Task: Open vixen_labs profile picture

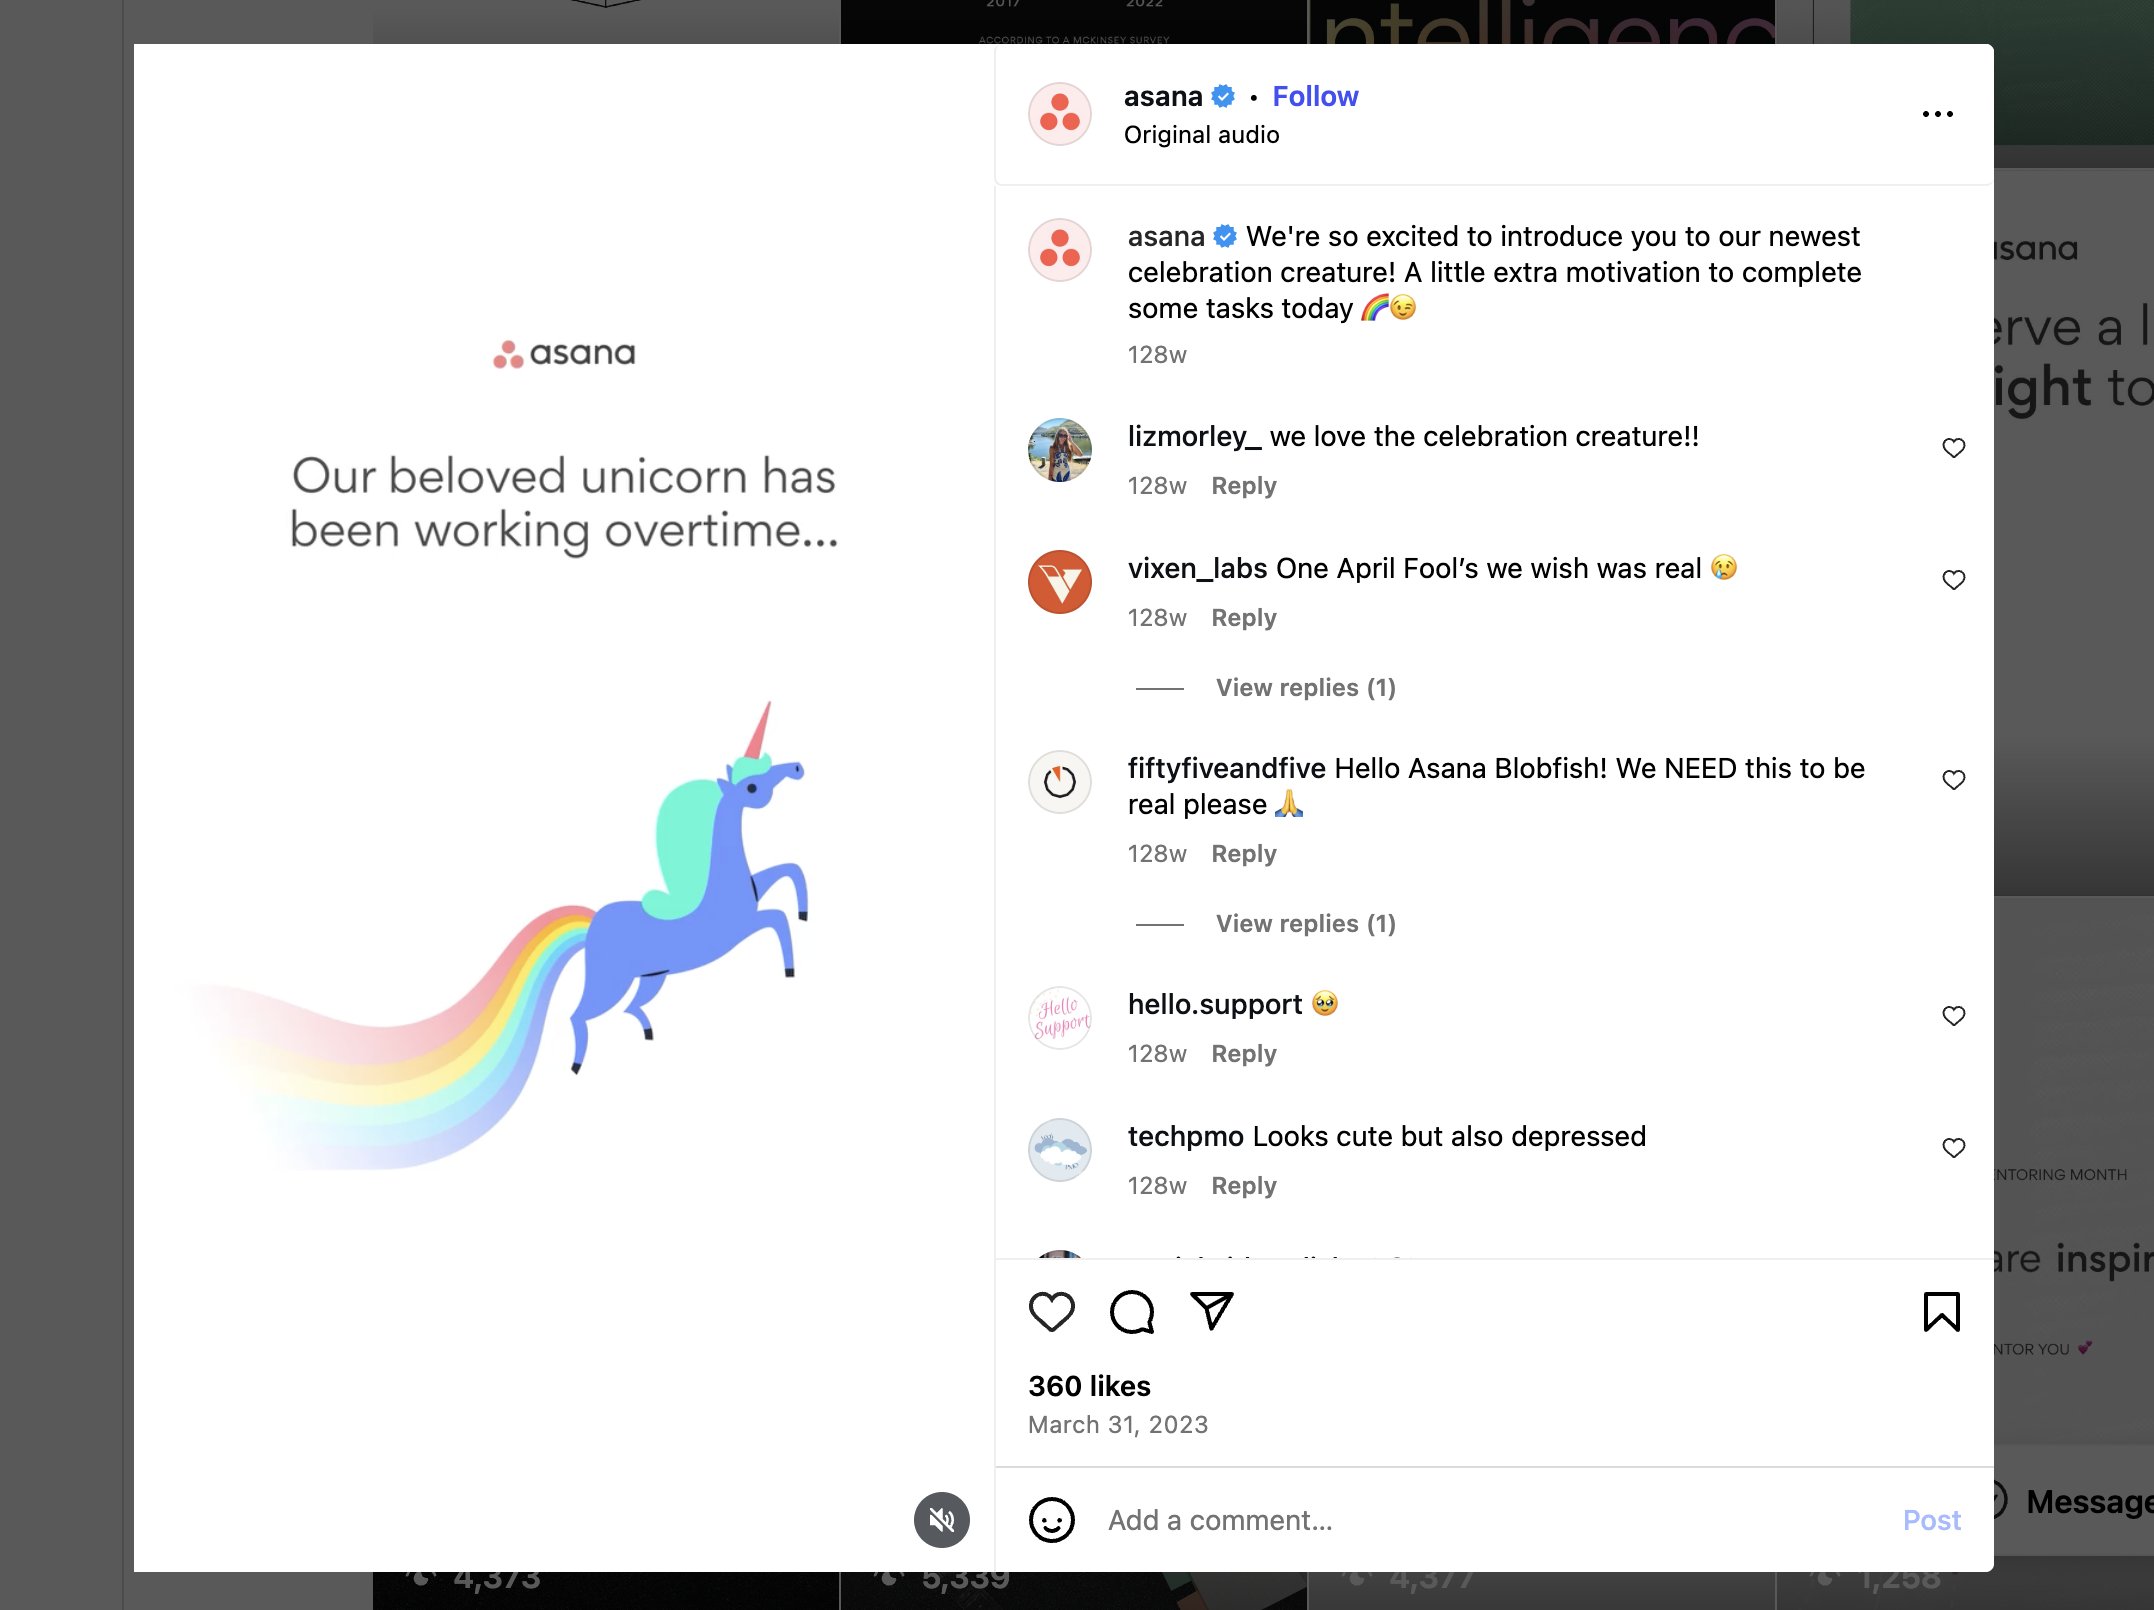Action: pos(1060,582)
